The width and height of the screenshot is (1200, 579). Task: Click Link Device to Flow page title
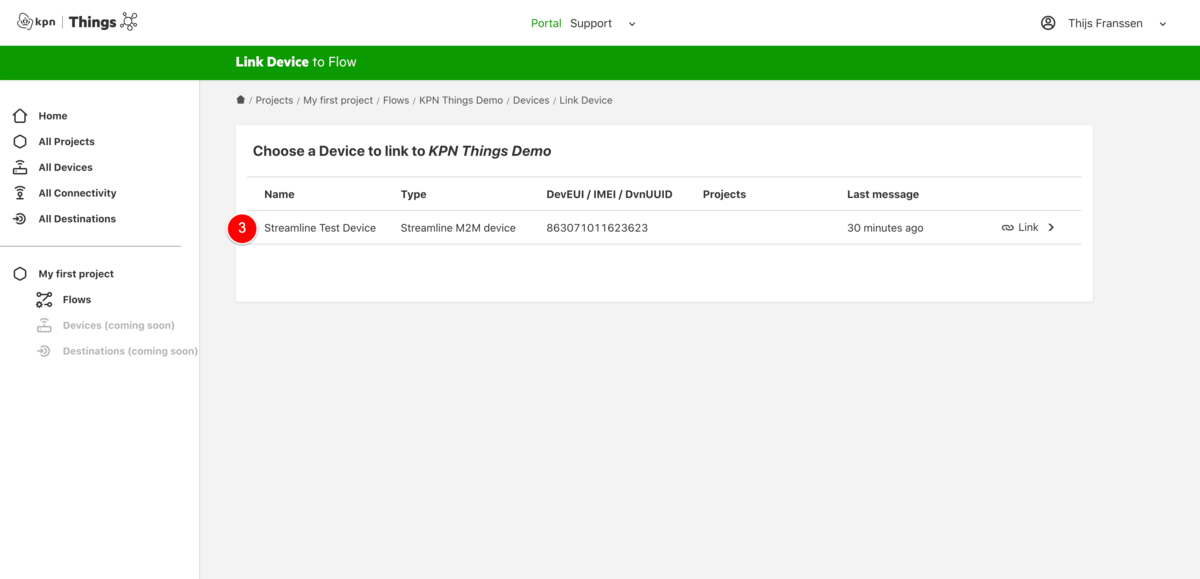pos(296,62)
